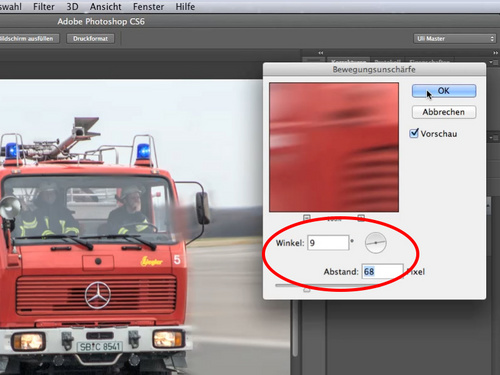The image size is (500, 375).
Task: Click the Druckformat button
Action: (x=91, y=39)
